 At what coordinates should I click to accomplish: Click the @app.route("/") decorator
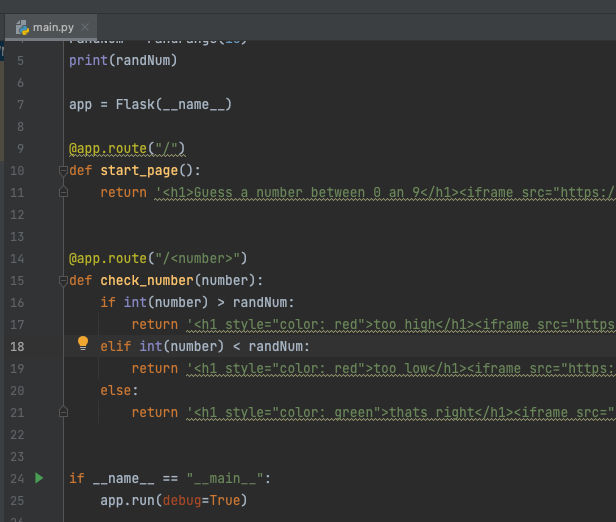point(127,148)
